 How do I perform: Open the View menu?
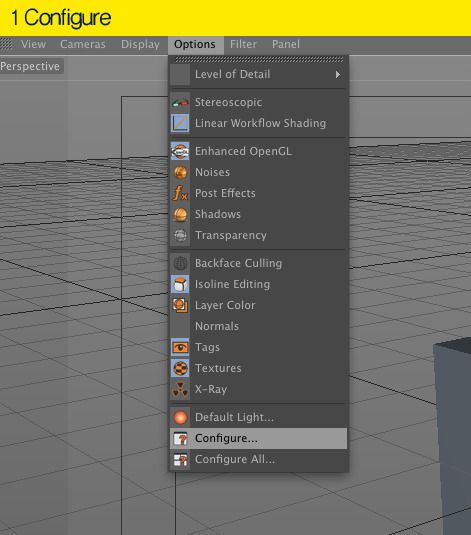pyautogui.click(x=33, y=44)
